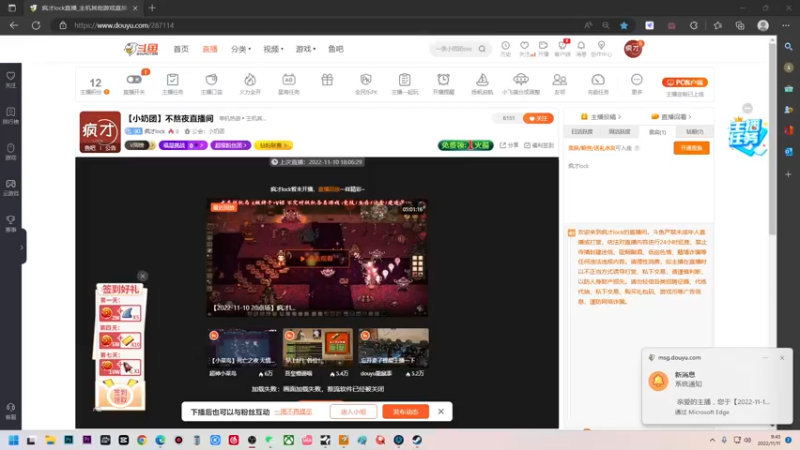800x450 pixels.
Task: Click the start-streaming camera icon
Action: pos(543,46)
